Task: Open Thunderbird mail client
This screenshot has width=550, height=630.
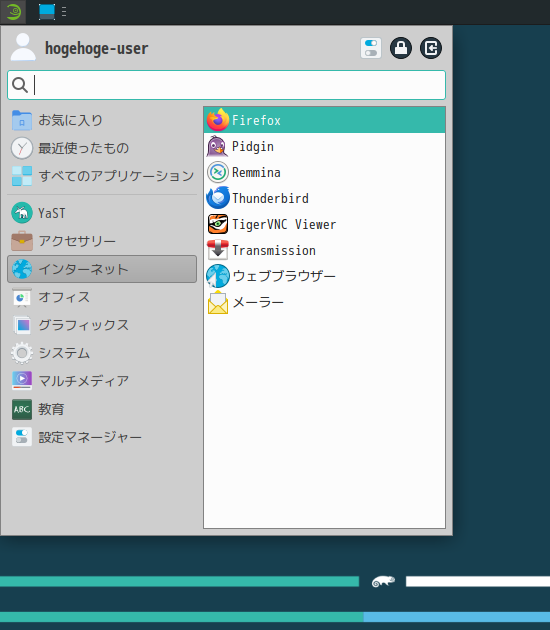Action: (x=324, y=198)
